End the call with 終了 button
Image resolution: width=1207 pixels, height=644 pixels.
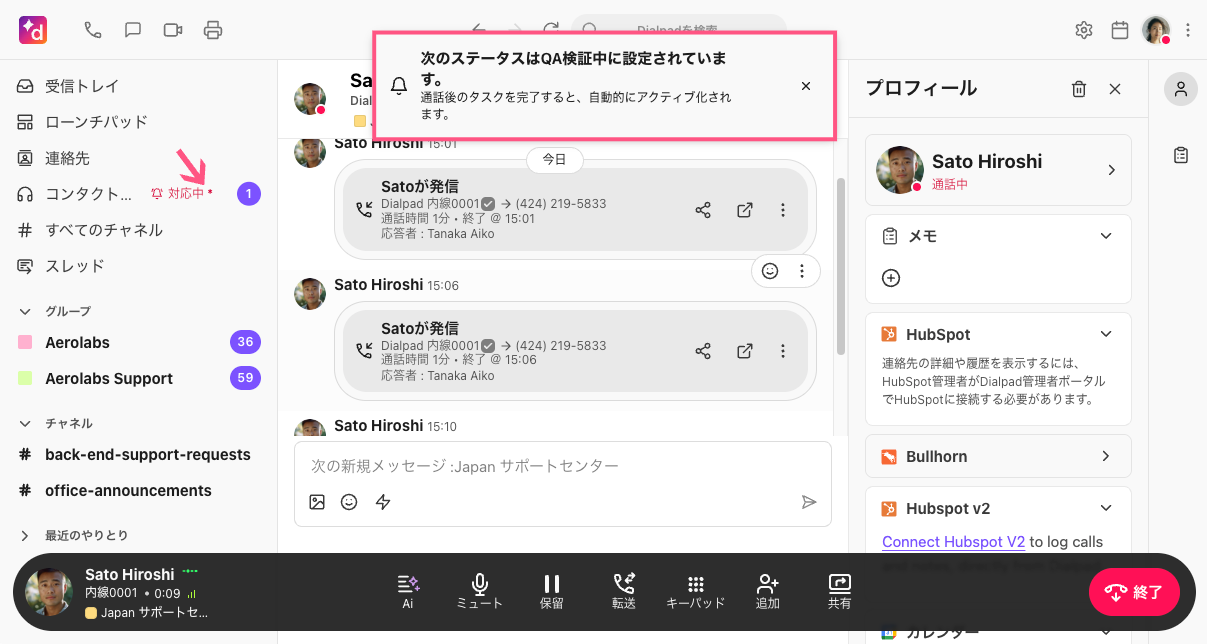pos(1134,592)
